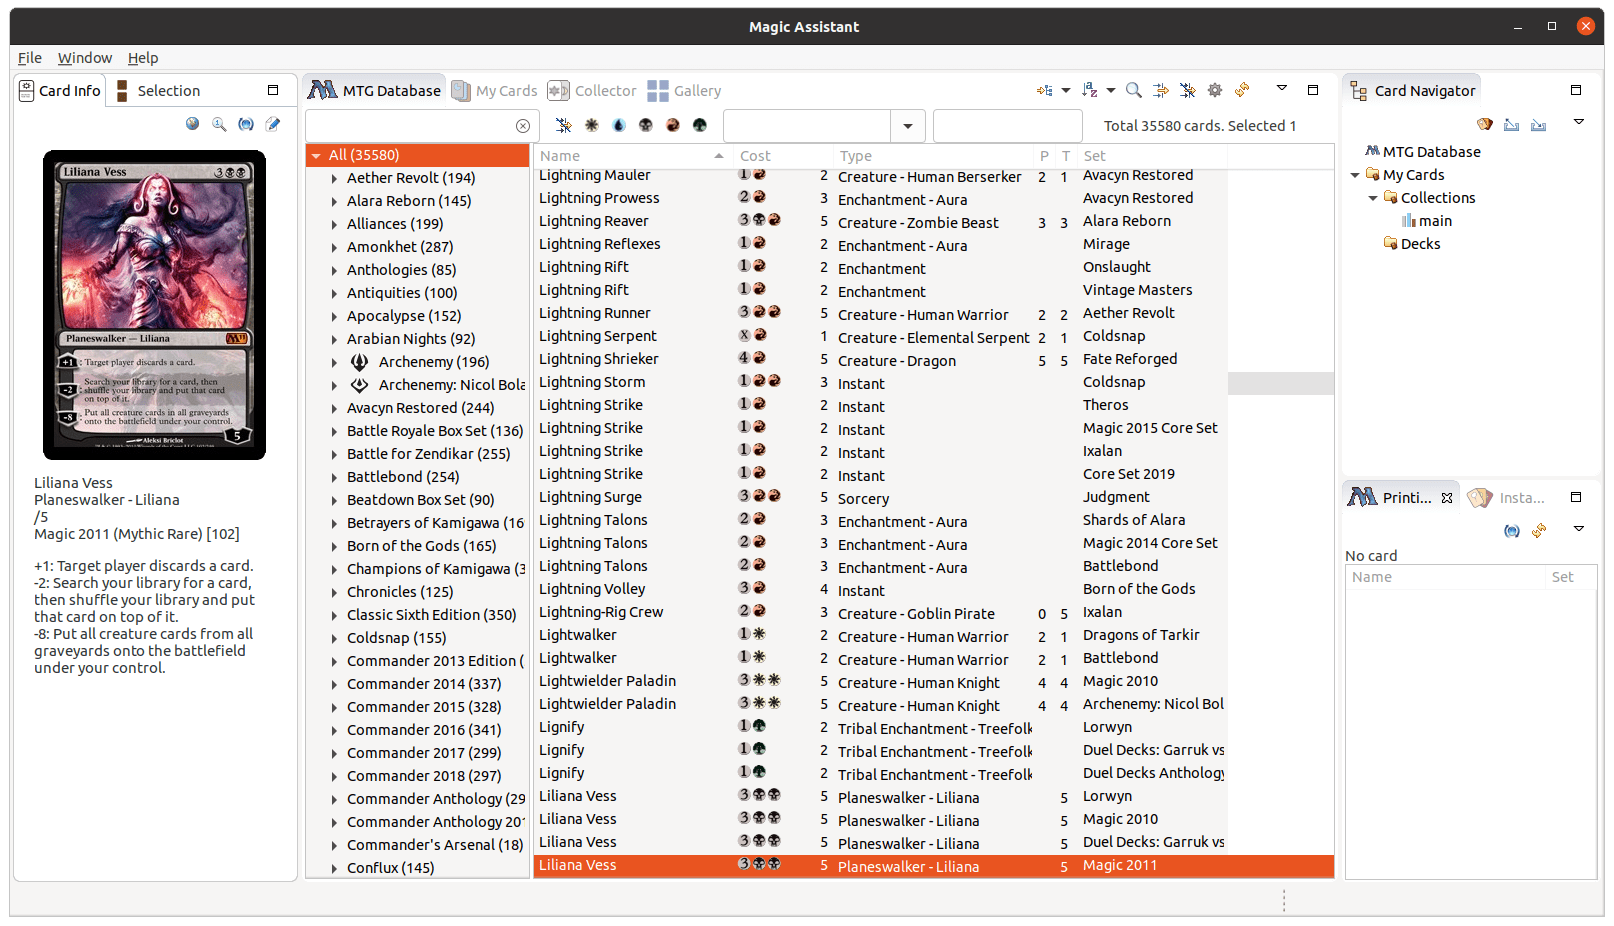Image resolution: width=1614 pixels, height=926 pixels.
Task: Select Battle for Zendikar (255) set
Action: (x=428, y=454)
